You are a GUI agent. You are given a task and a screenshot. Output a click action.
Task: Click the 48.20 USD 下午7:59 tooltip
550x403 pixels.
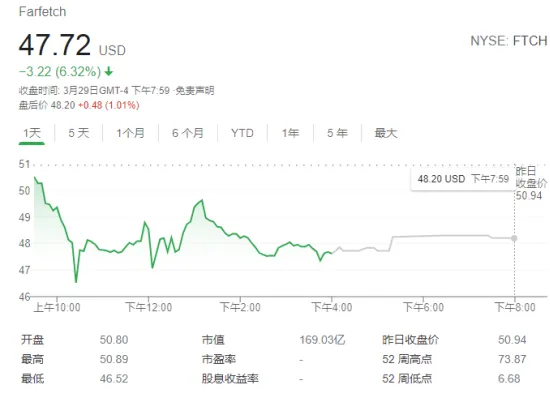pyautogui.click(x=463, y=179)
